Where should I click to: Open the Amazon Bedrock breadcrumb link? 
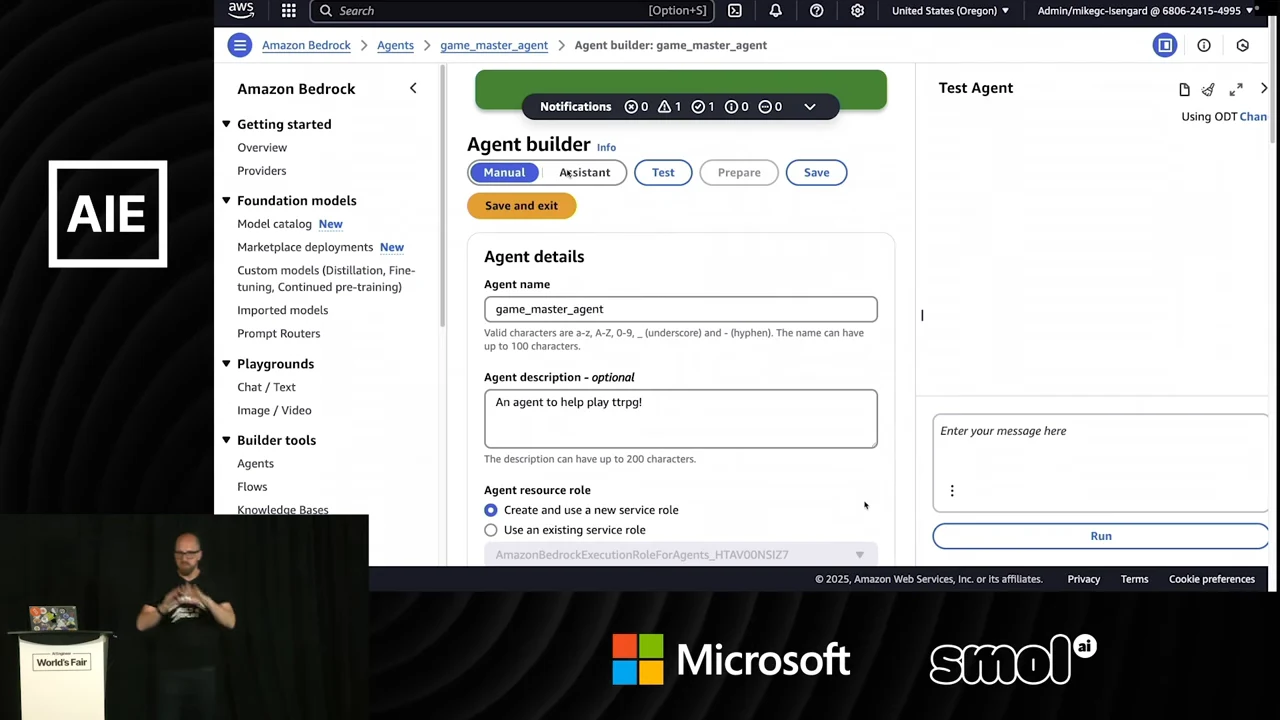[x=306, y=45]
